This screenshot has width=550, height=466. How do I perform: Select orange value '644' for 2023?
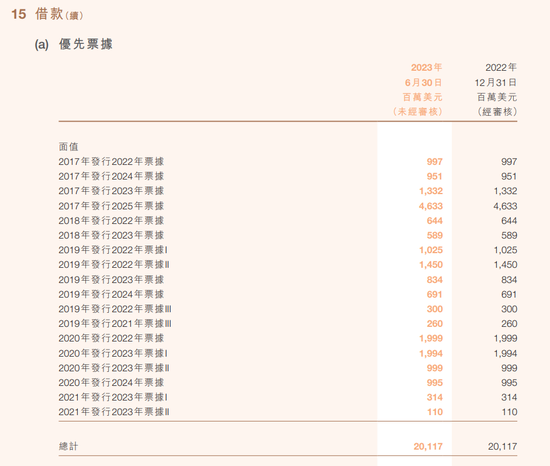click(434, 221)
